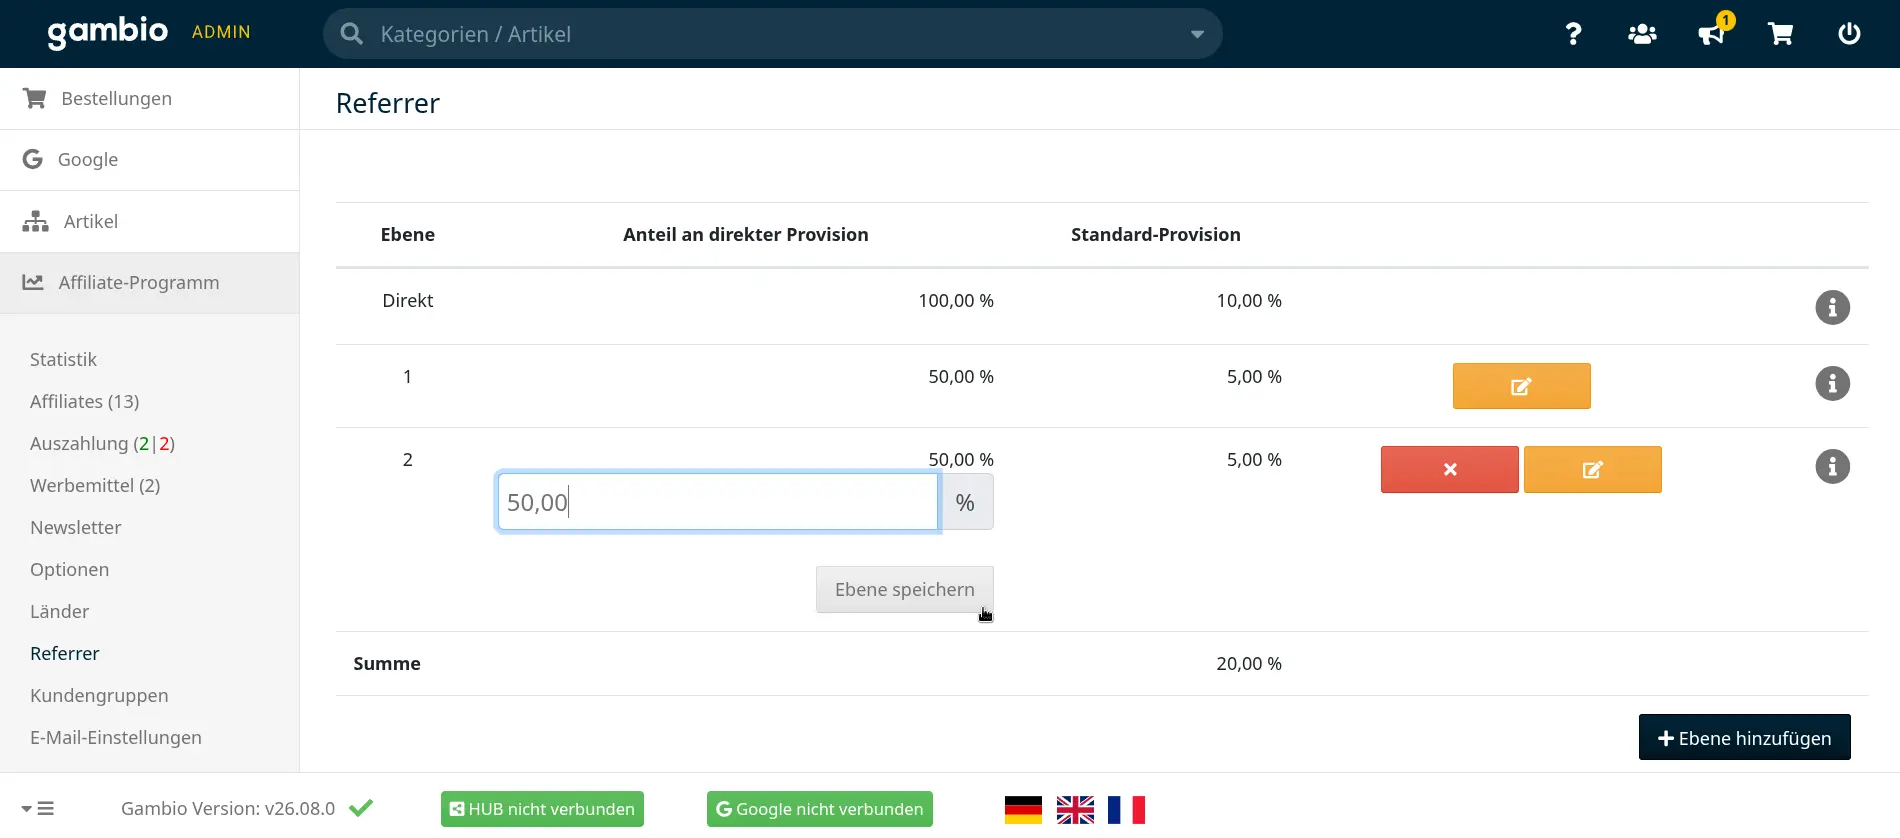The height and width of the screenshot is (838, 1900).
Task: Expand the Kategorien / Artikel search dropdown
Action: (x=1197, y=34)
